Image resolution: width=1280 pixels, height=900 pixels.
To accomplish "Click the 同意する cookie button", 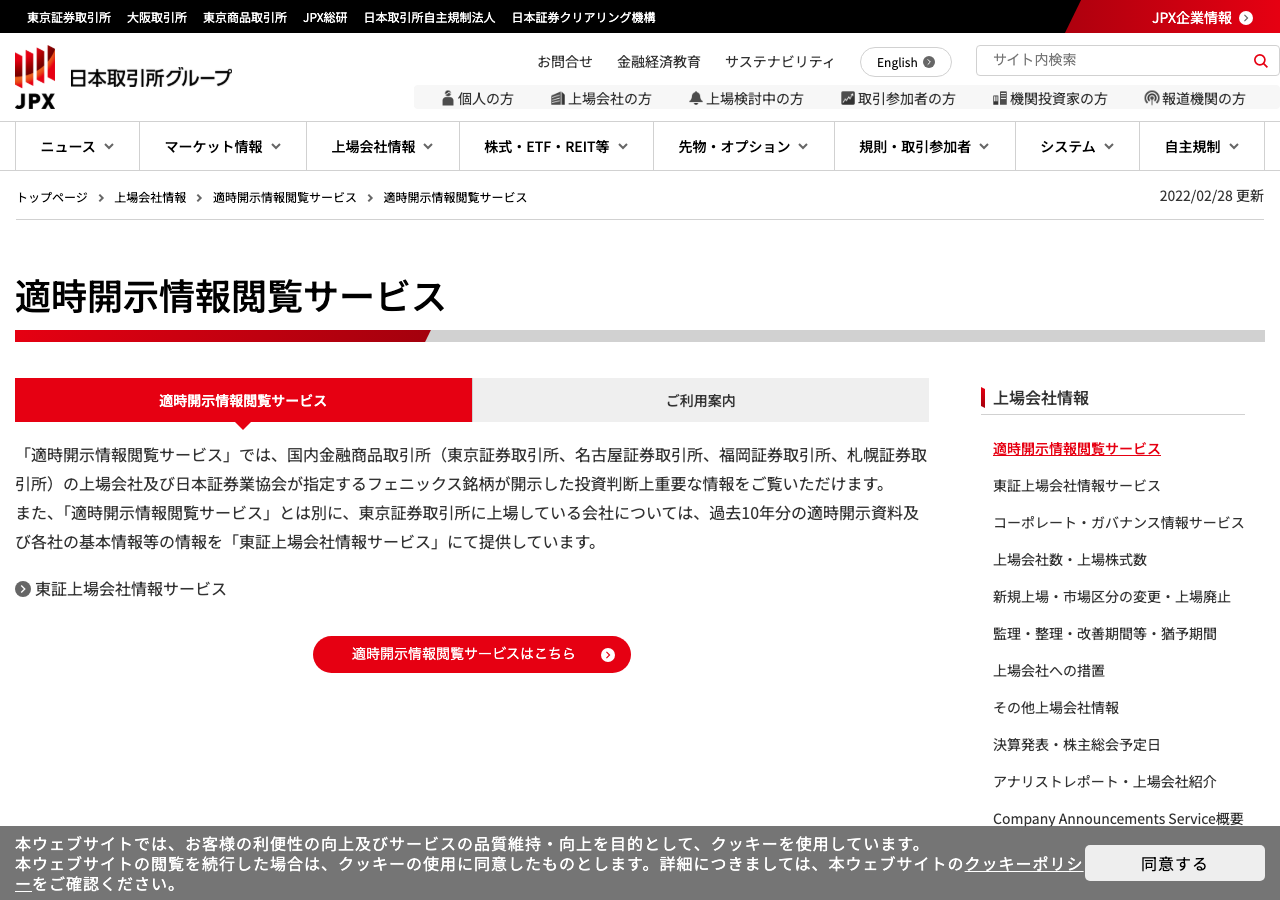I will pos(1175,863).
